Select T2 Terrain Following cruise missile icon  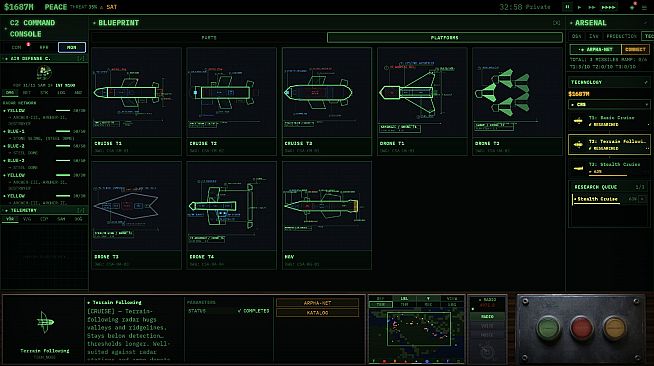coord(578,145)
